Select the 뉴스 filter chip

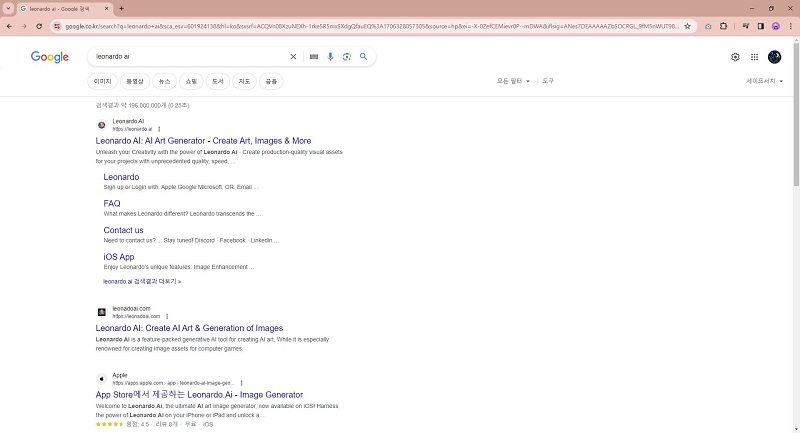(x=164, y=81)
